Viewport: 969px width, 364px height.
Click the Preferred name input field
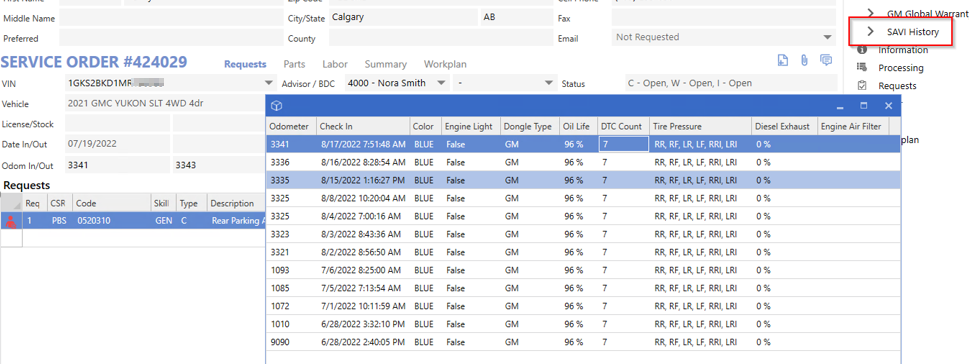click(171, 38)
